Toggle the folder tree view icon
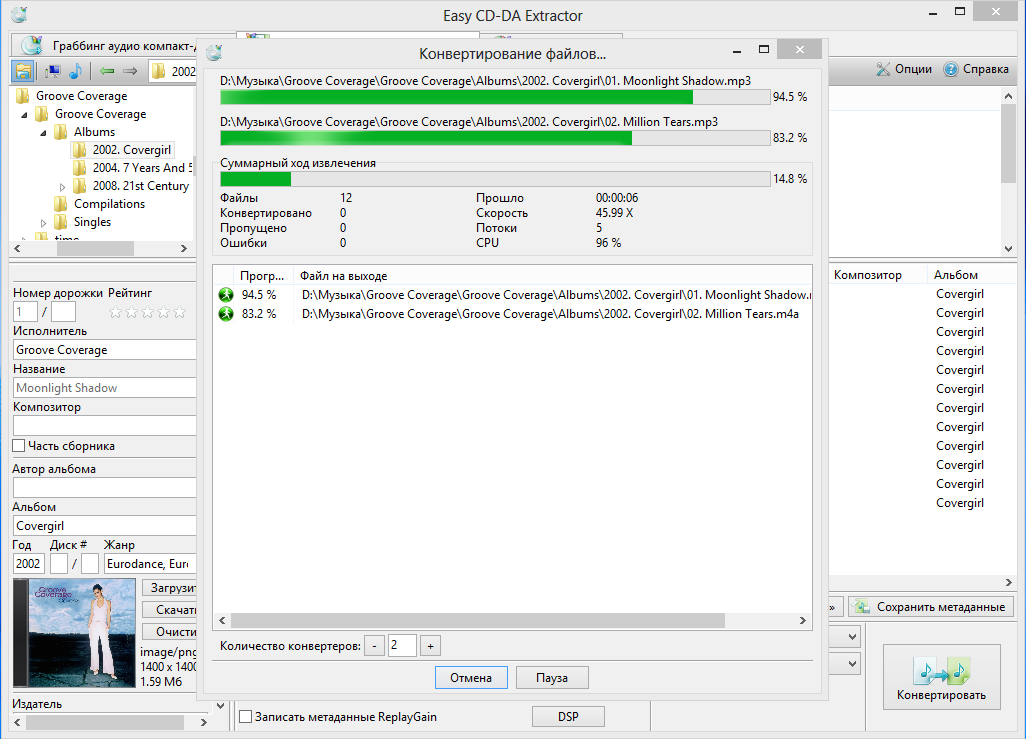Image resolution: width=1026 pixels, height=739 pixels. (x=23, y=71)
